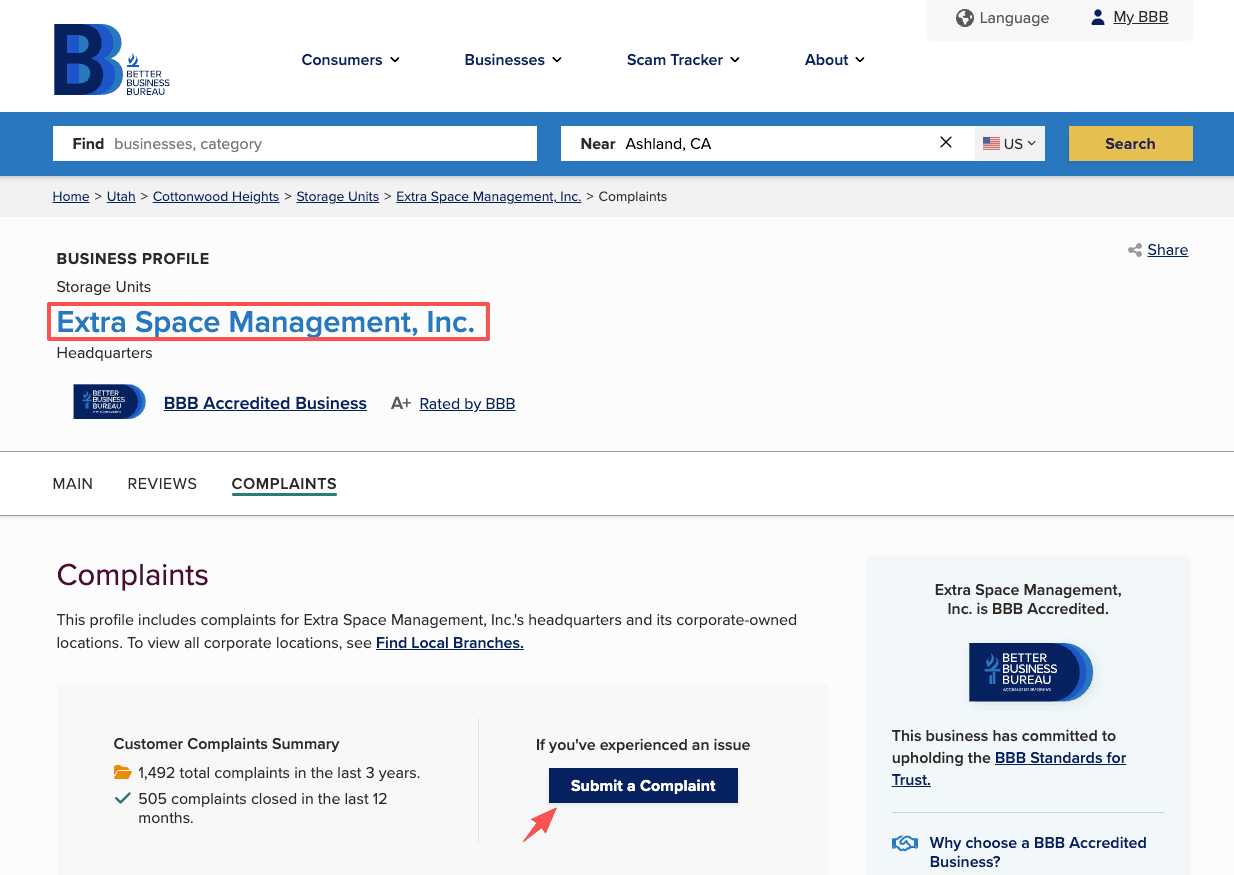Open the US country selector in the search bar
Image resolution: width=1234 pixels, height=875 pixels.
coord(1009,143)
